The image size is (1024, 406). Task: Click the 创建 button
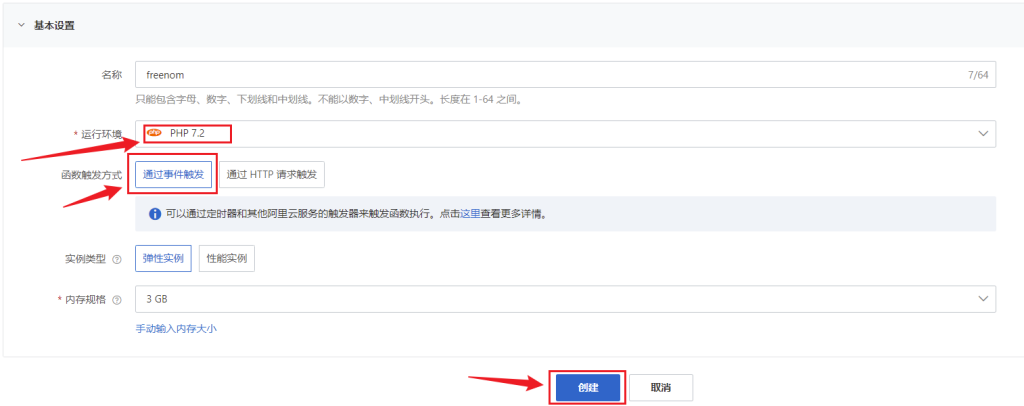point(588,387)
